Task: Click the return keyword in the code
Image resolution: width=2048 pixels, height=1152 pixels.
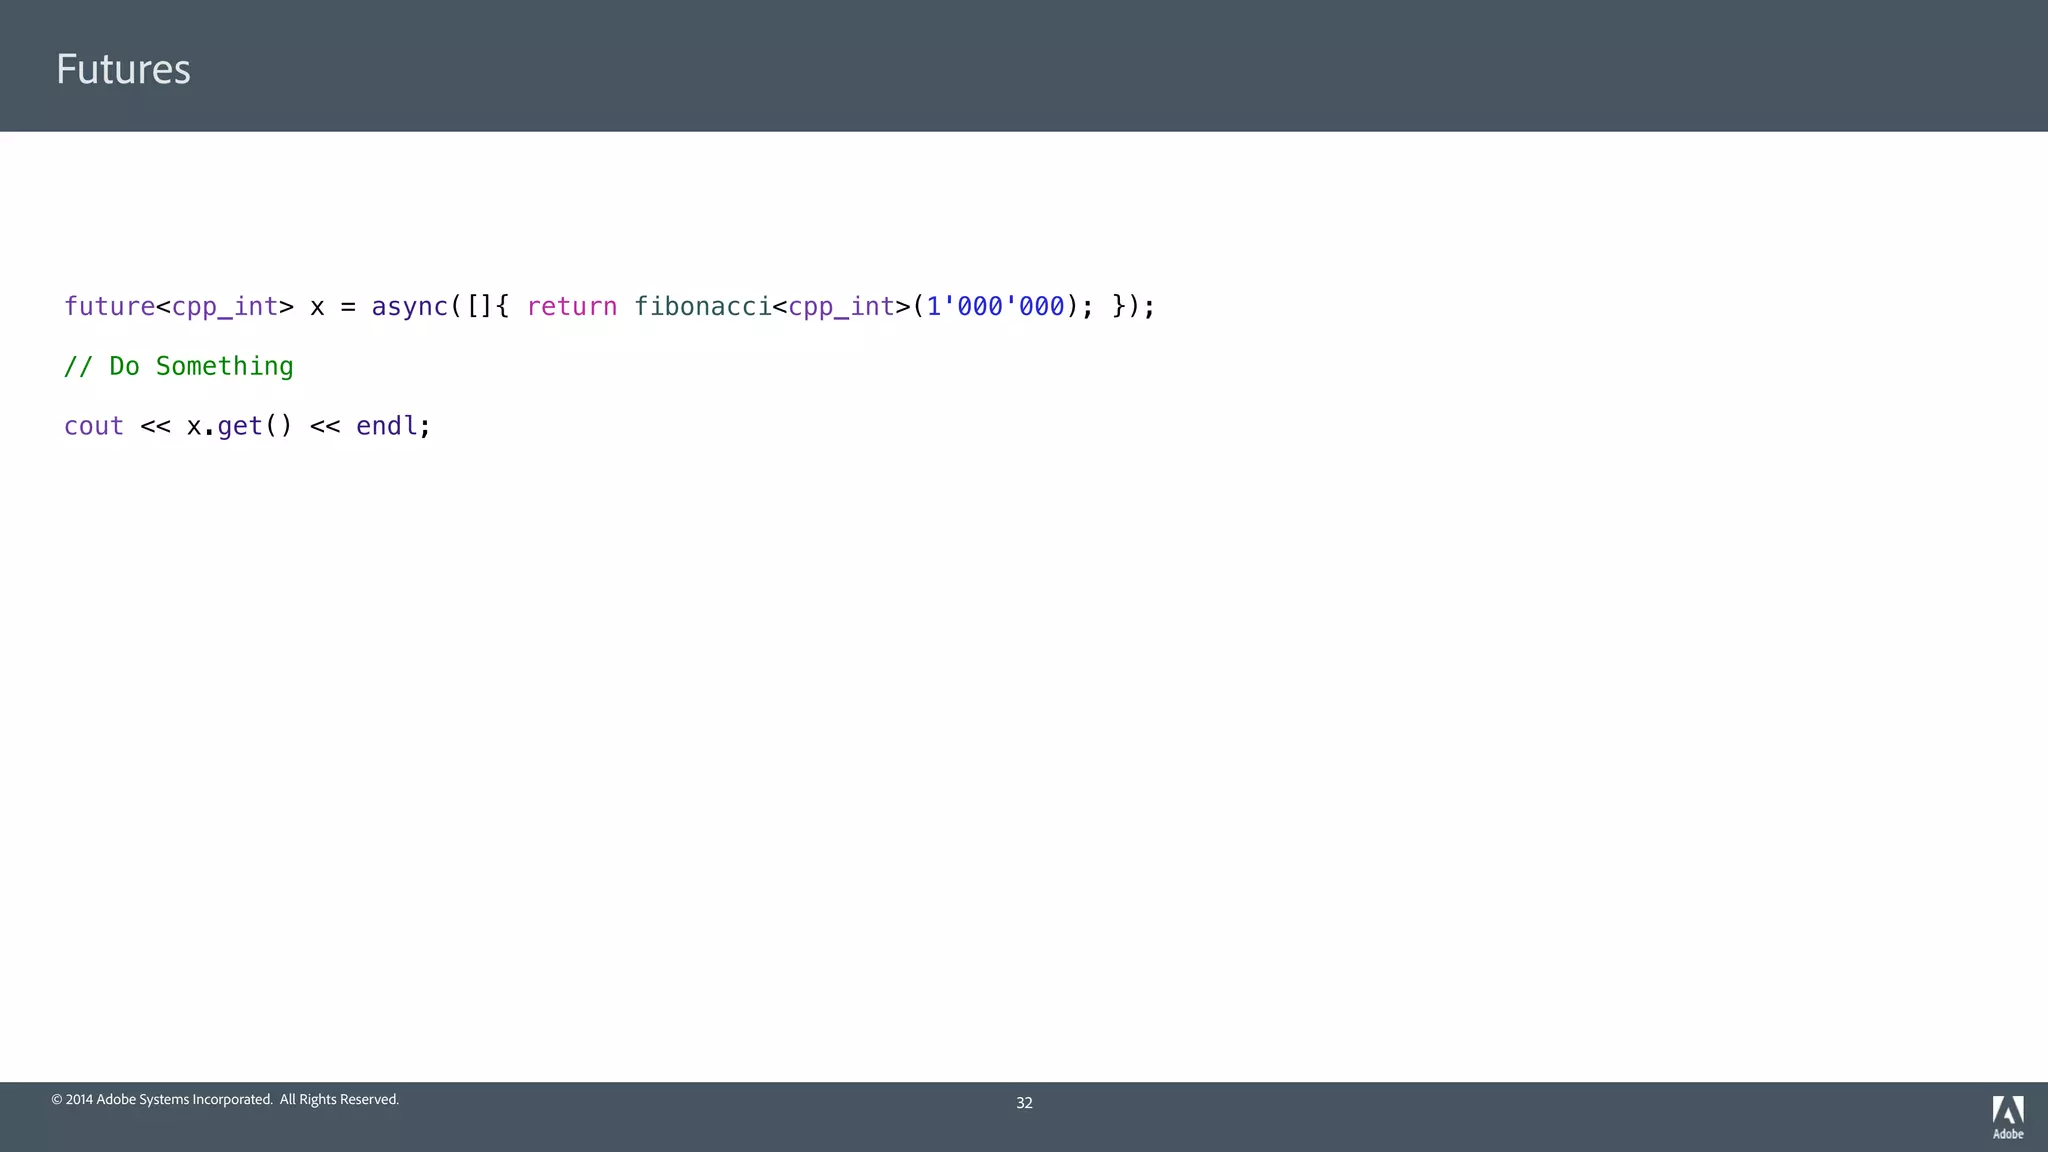Action: 572,306
